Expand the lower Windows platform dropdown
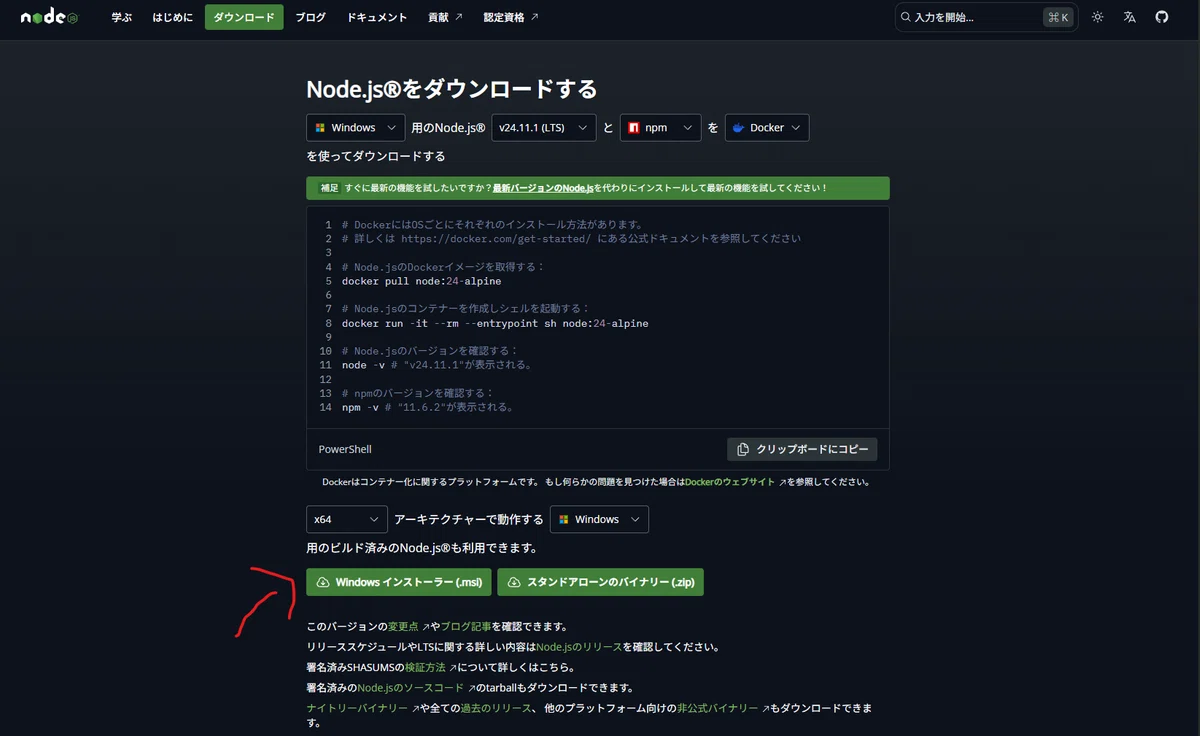Viewport: 1200px width, 736px height. pyautogui.click(x=599, y=520)
